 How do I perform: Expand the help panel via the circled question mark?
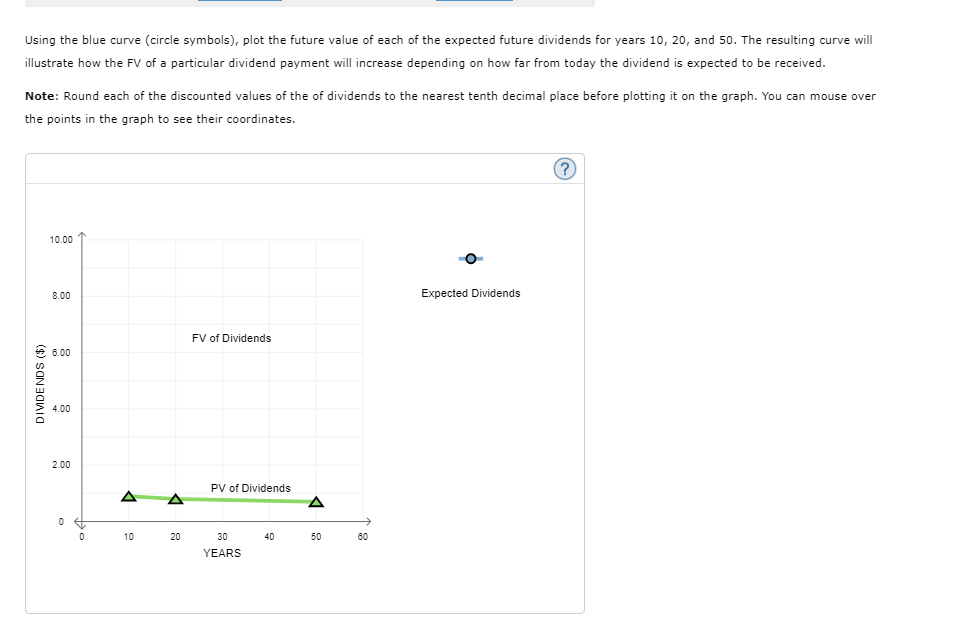tap(564, 168)
